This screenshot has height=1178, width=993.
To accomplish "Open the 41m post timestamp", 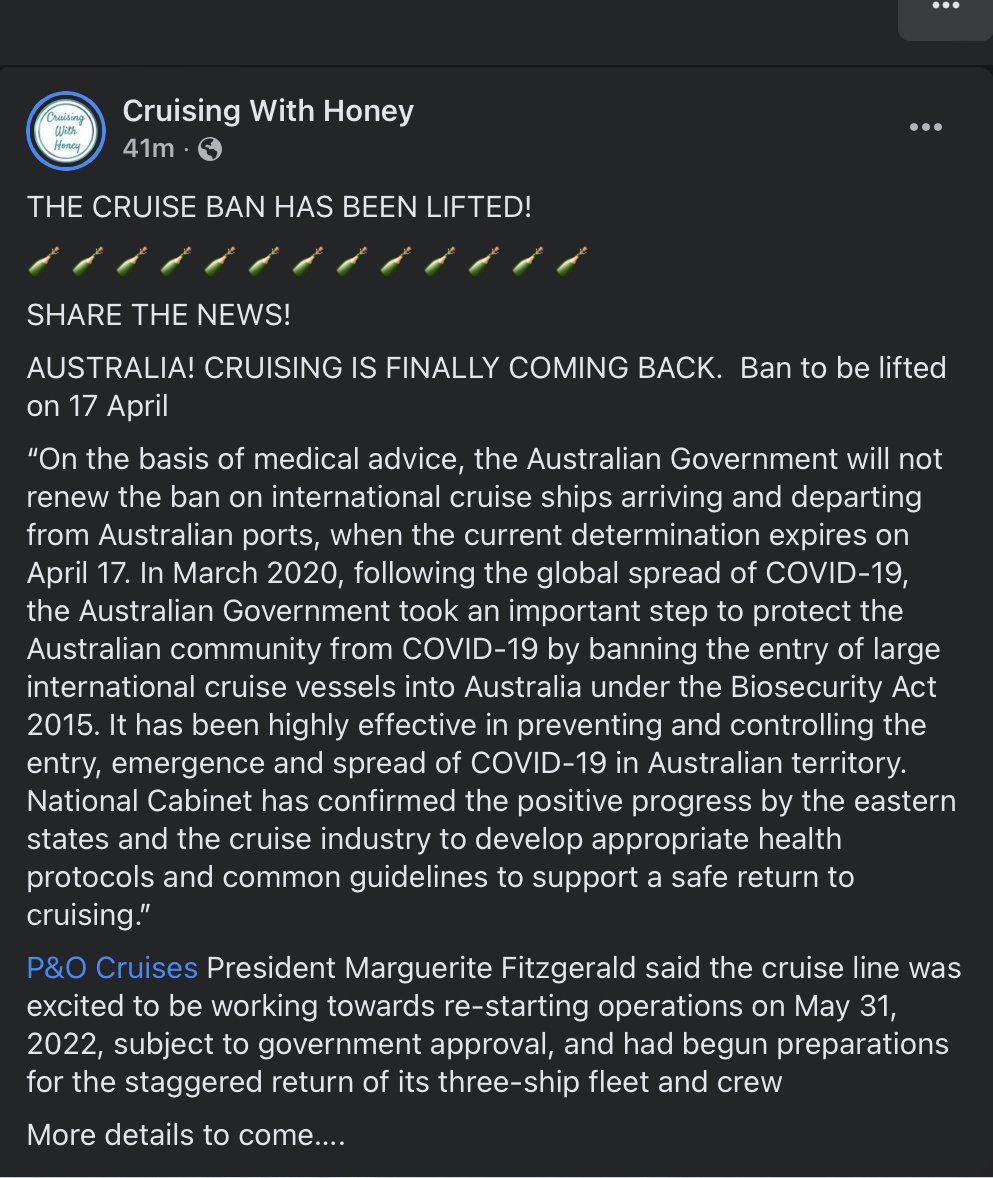I will coord(148,149).
